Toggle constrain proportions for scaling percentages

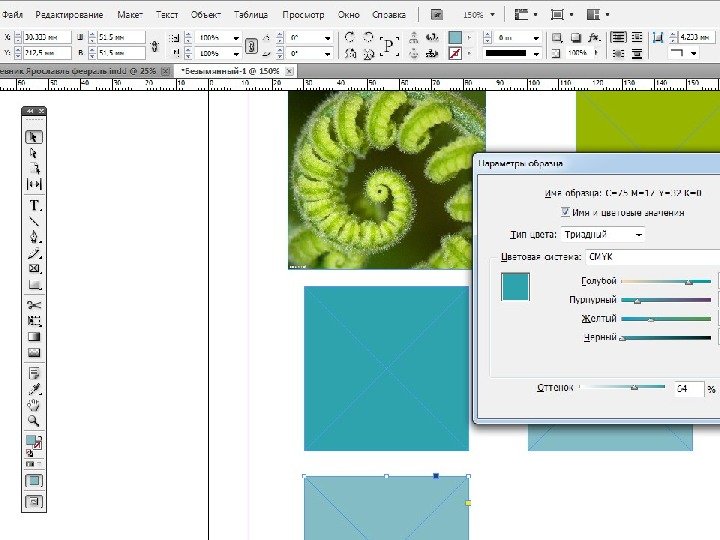(251, 45)
